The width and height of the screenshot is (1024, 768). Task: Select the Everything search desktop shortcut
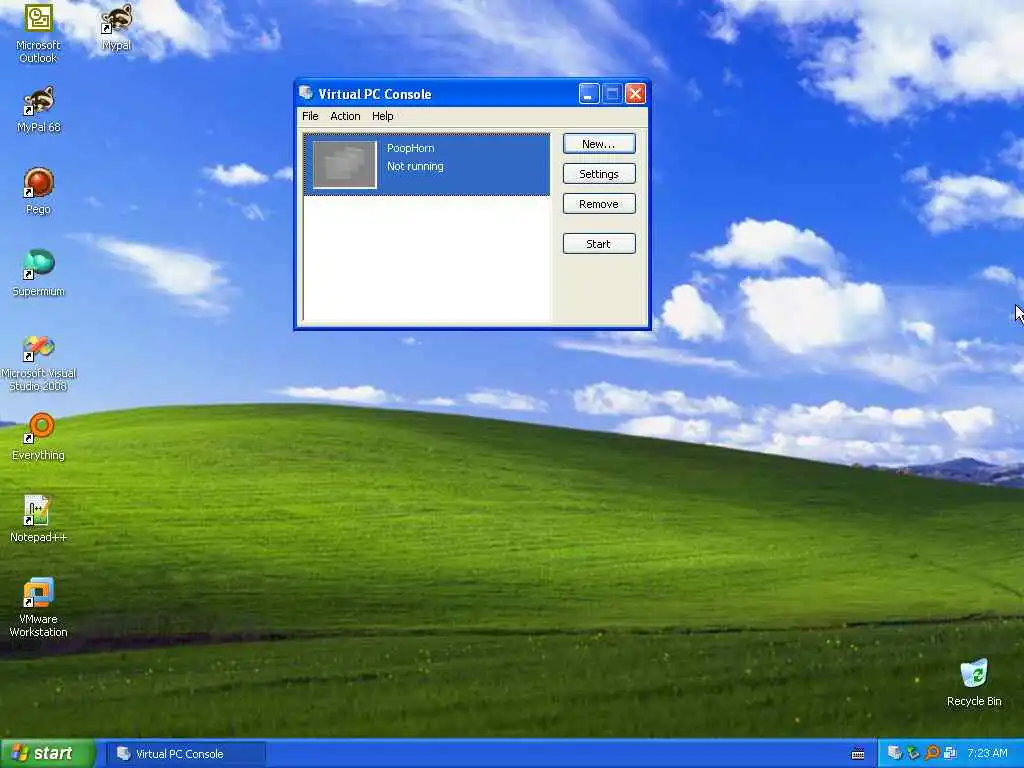(x=39, y=437)
